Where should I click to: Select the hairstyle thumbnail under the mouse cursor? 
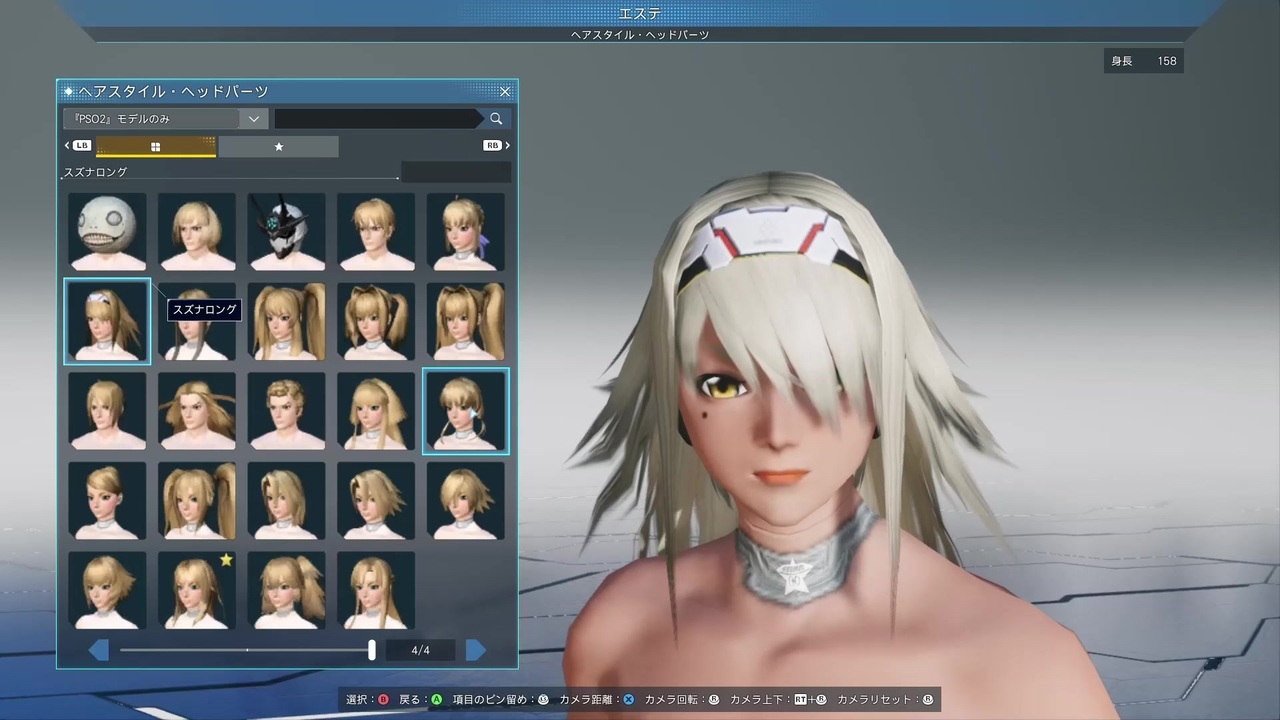(x=465, y=411)
